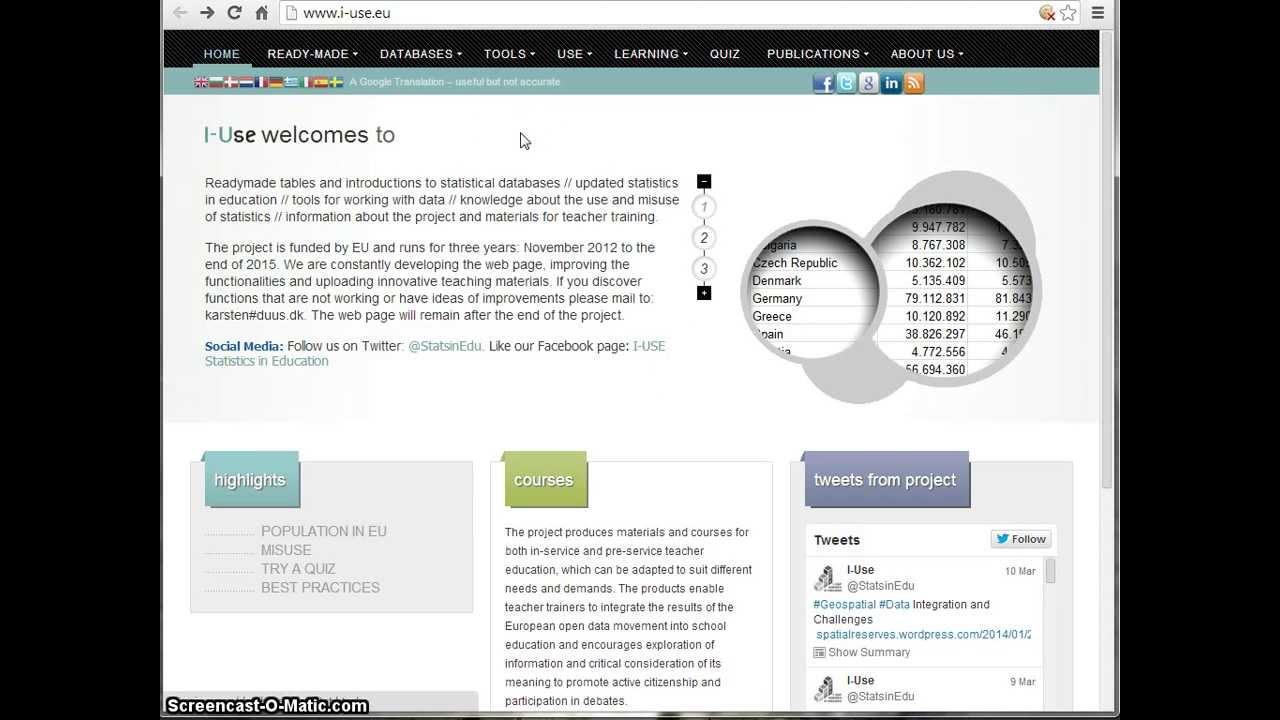
Task: Open the QUIZ menu item
Action: tap(725, 54)
